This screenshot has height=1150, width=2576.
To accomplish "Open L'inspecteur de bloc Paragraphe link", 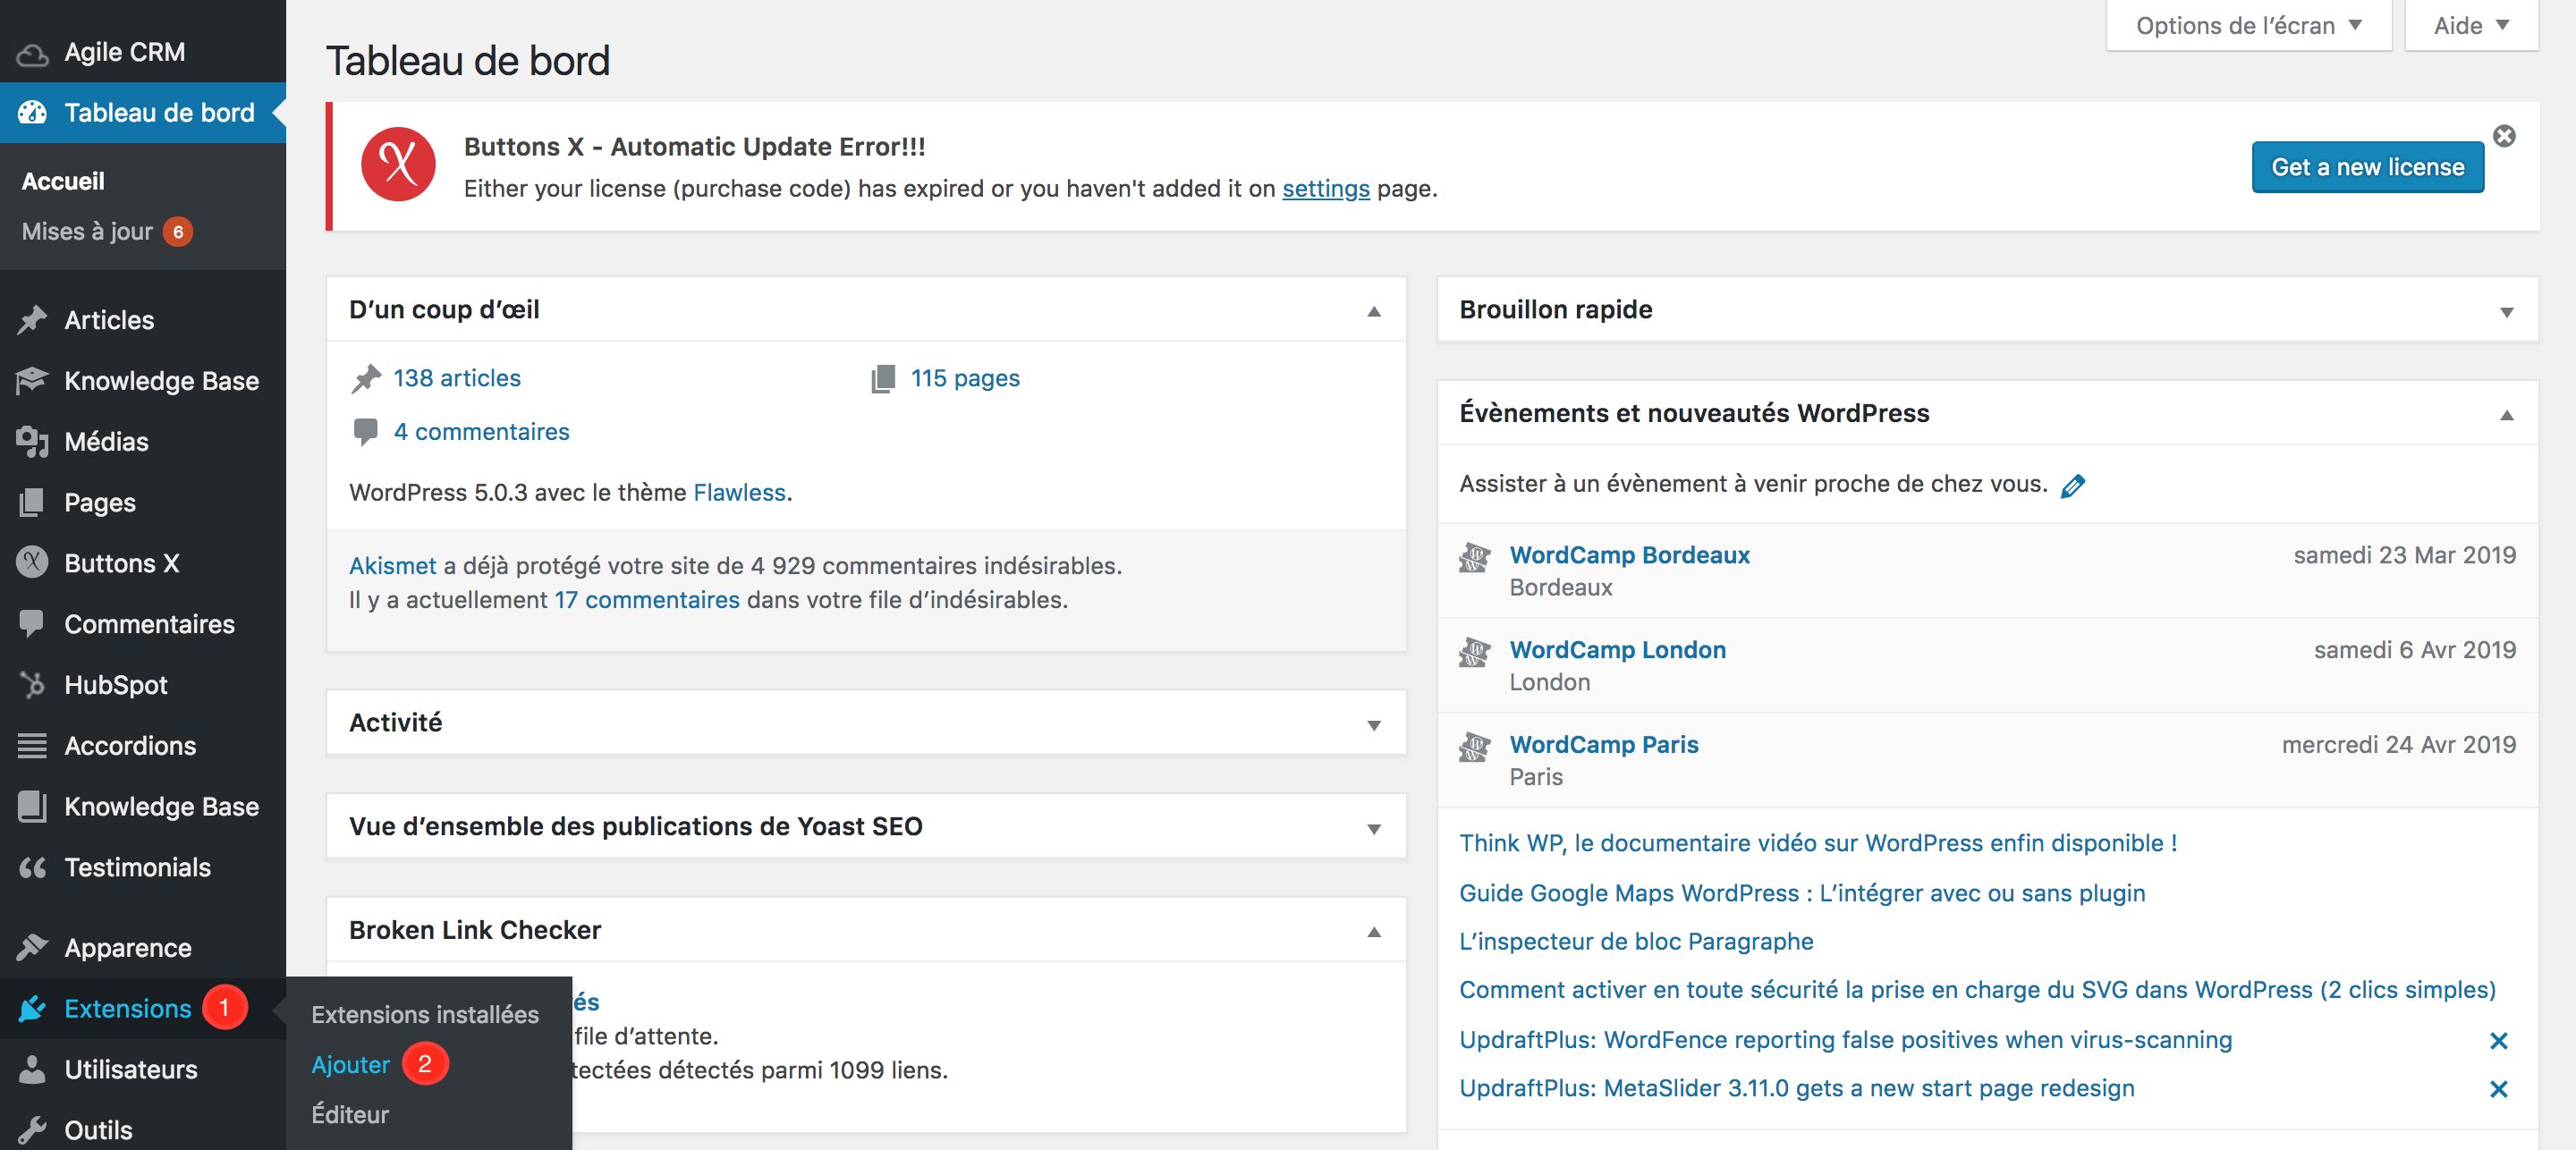I will click(1636, 941).
